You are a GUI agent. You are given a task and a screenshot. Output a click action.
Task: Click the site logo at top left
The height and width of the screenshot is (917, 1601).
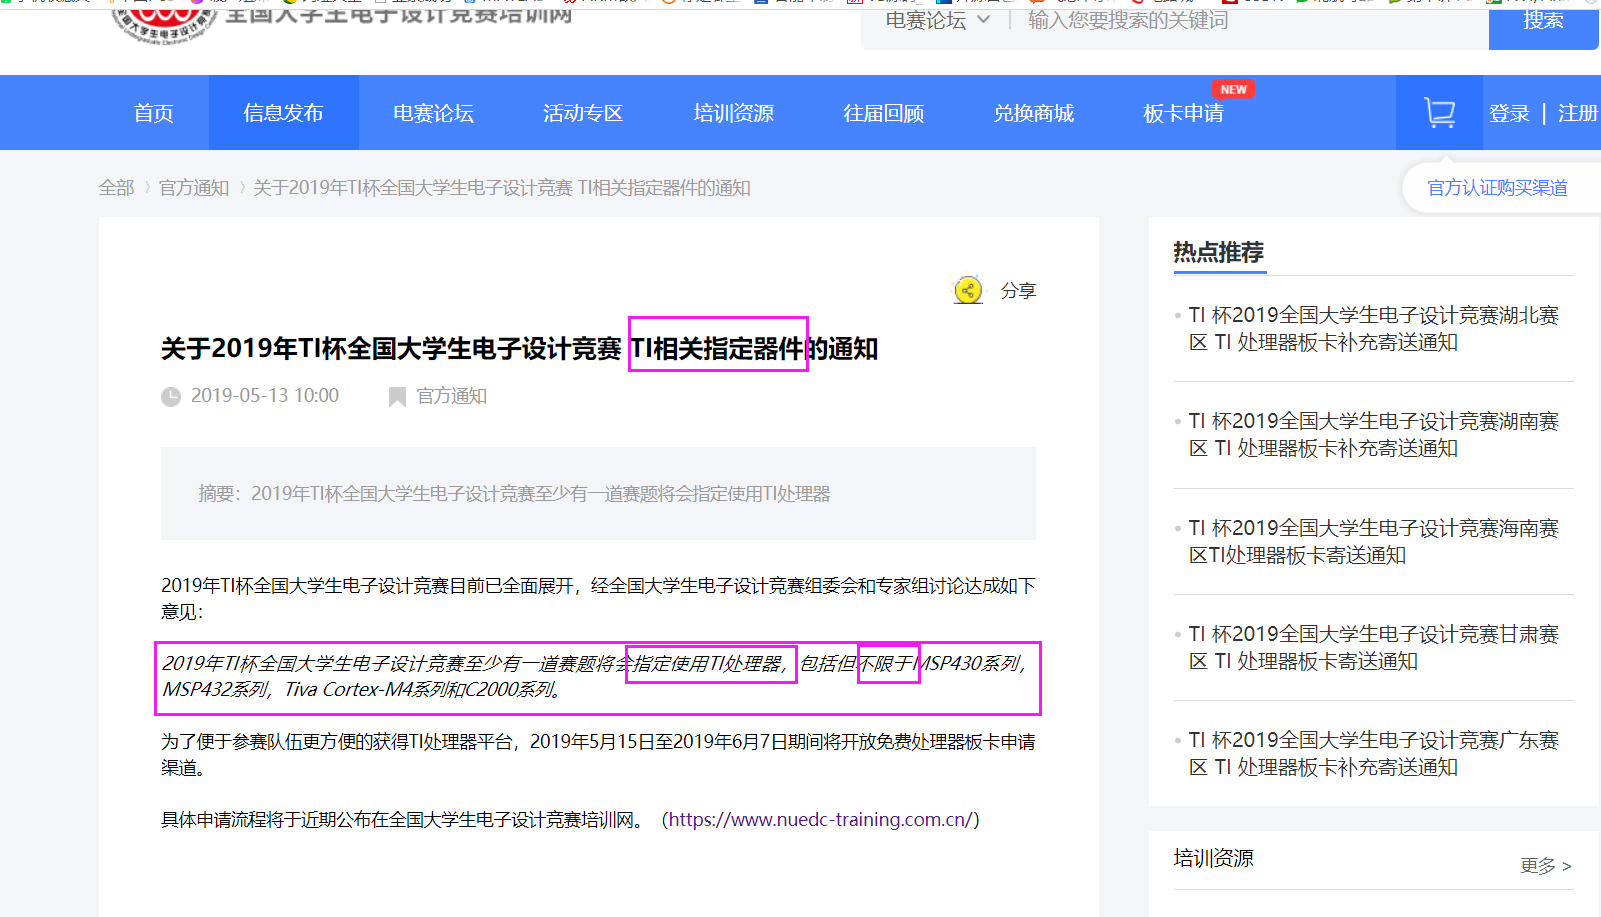[x=164, y=22]
